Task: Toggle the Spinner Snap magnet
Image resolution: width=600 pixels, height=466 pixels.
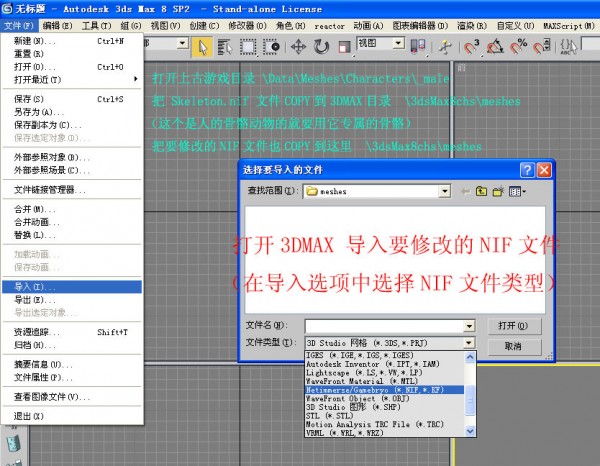Action: (542, 46)
